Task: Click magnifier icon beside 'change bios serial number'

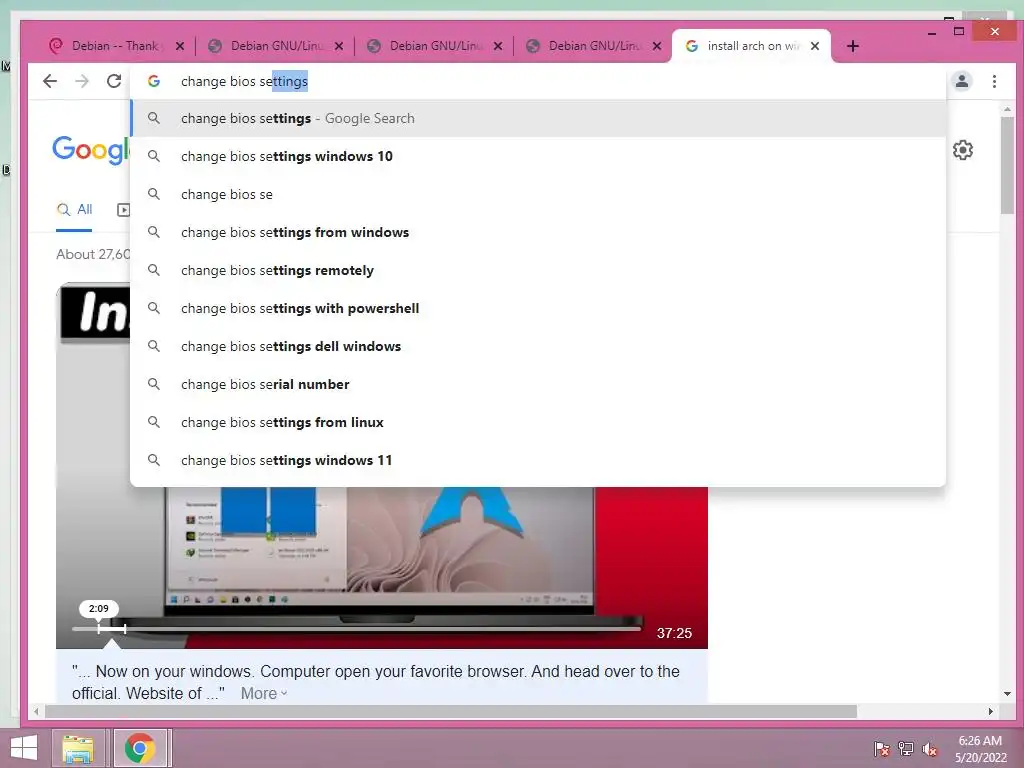Action: click(153, 384)
